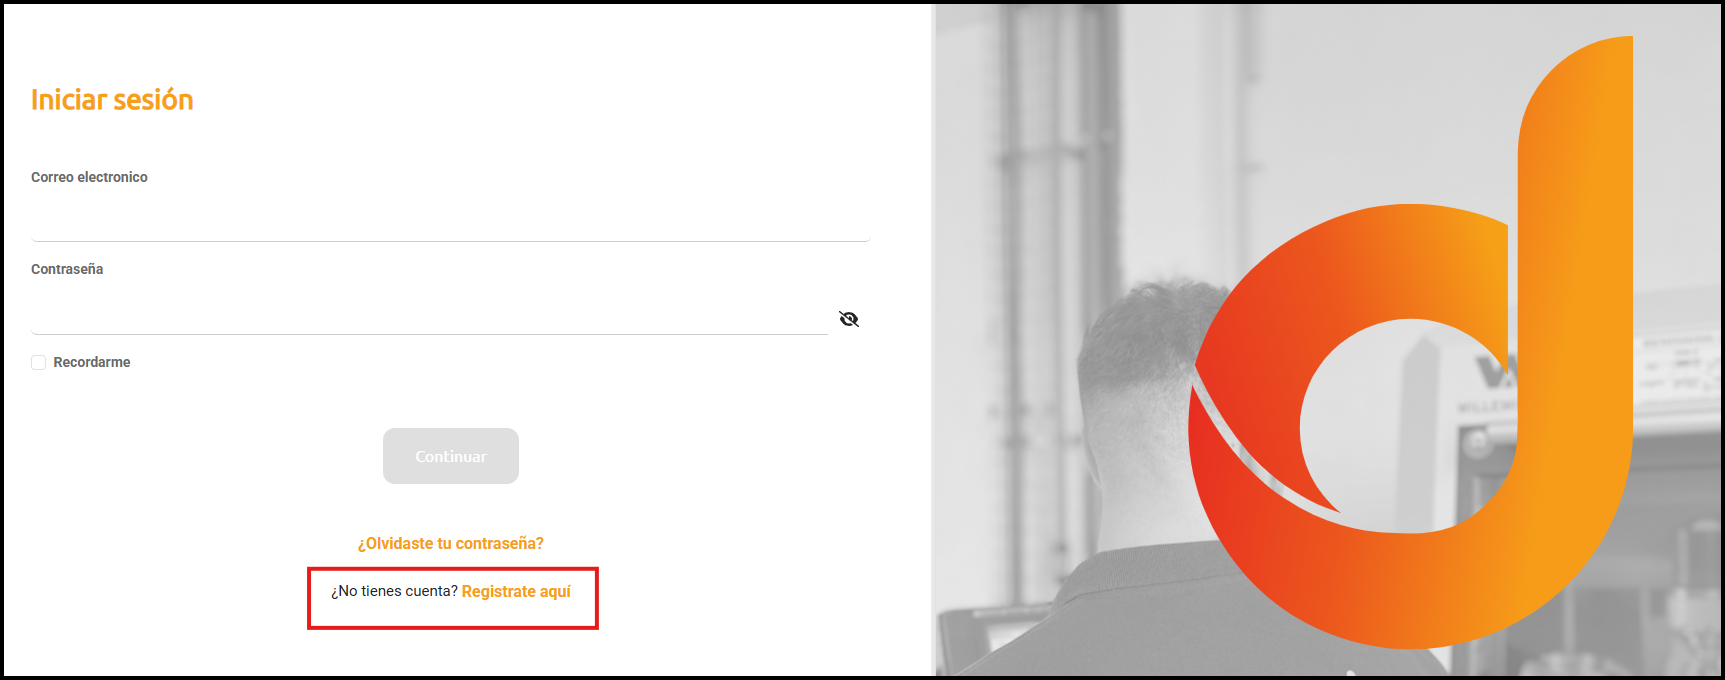
Task: Click the ¿No tienes cuenta? text
Action: 394,591
